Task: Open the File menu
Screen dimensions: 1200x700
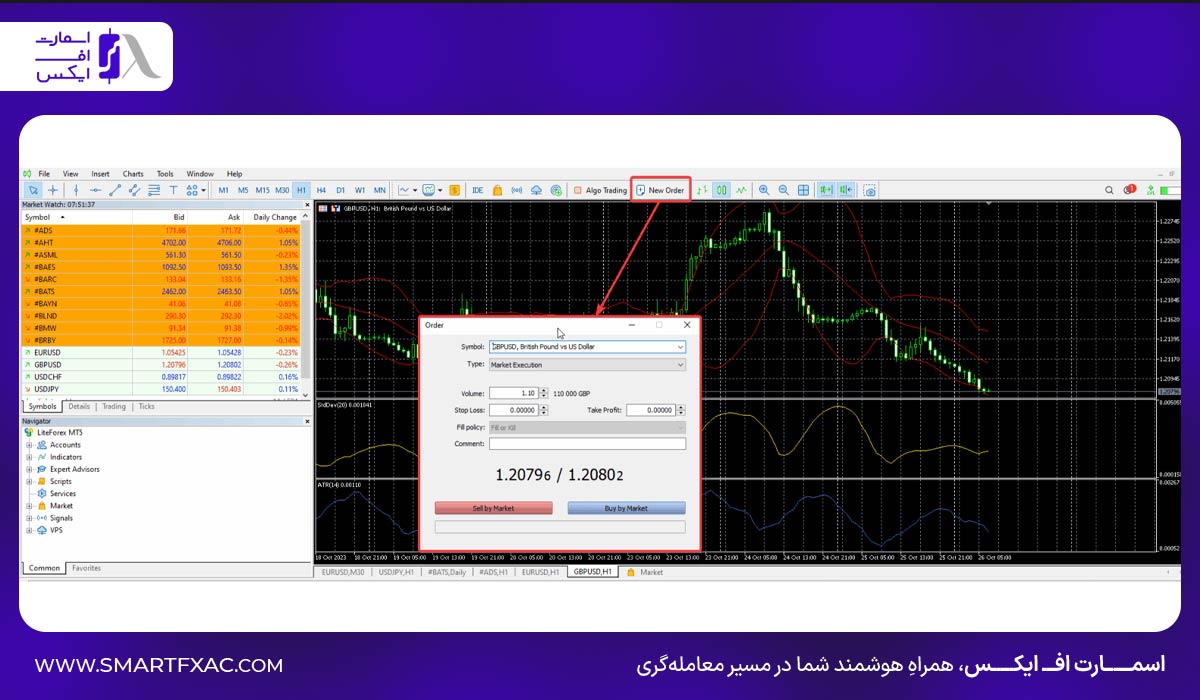Action: [44, 174]
